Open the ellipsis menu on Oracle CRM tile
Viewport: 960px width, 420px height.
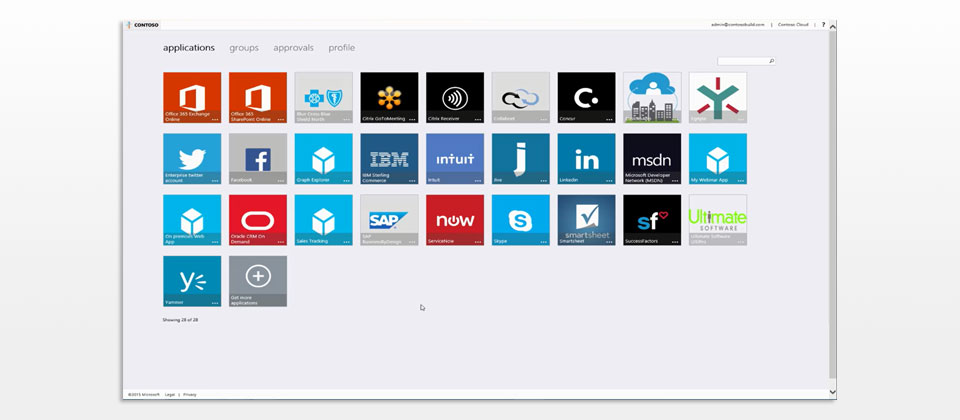280,242
